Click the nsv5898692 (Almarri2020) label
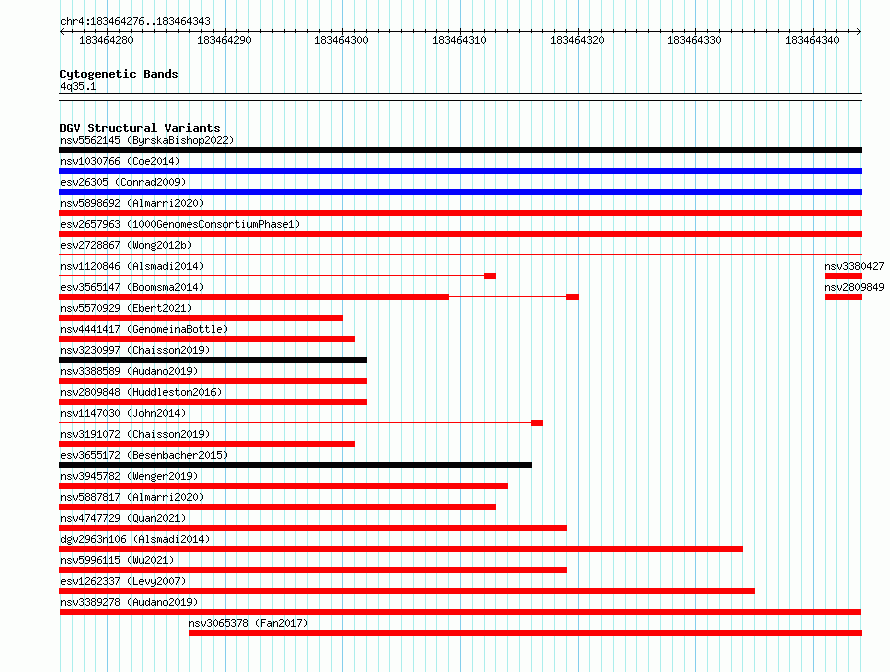The width and height of the screenshot is (890, 672). [132, 203]
